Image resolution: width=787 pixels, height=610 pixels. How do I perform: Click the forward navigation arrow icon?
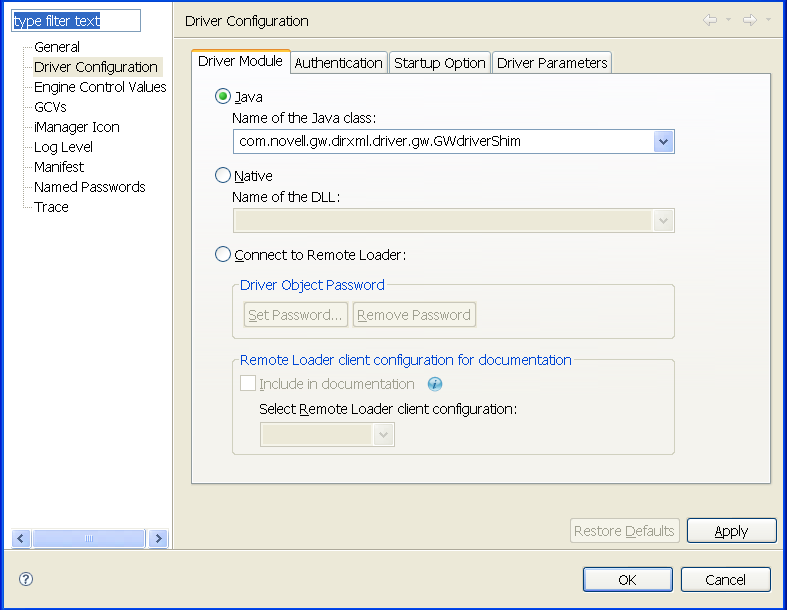(750, 20)
